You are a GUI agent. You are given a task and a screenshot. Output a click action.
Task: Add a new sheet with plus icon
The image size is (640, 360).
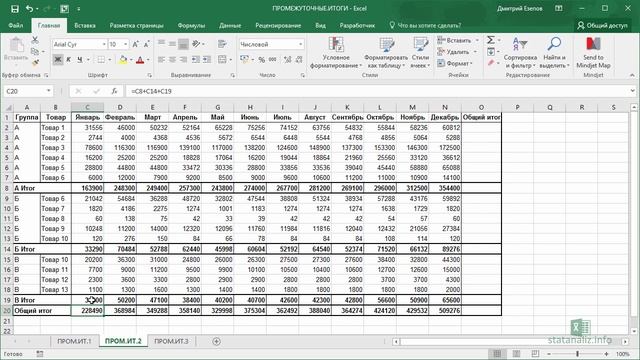216,341
